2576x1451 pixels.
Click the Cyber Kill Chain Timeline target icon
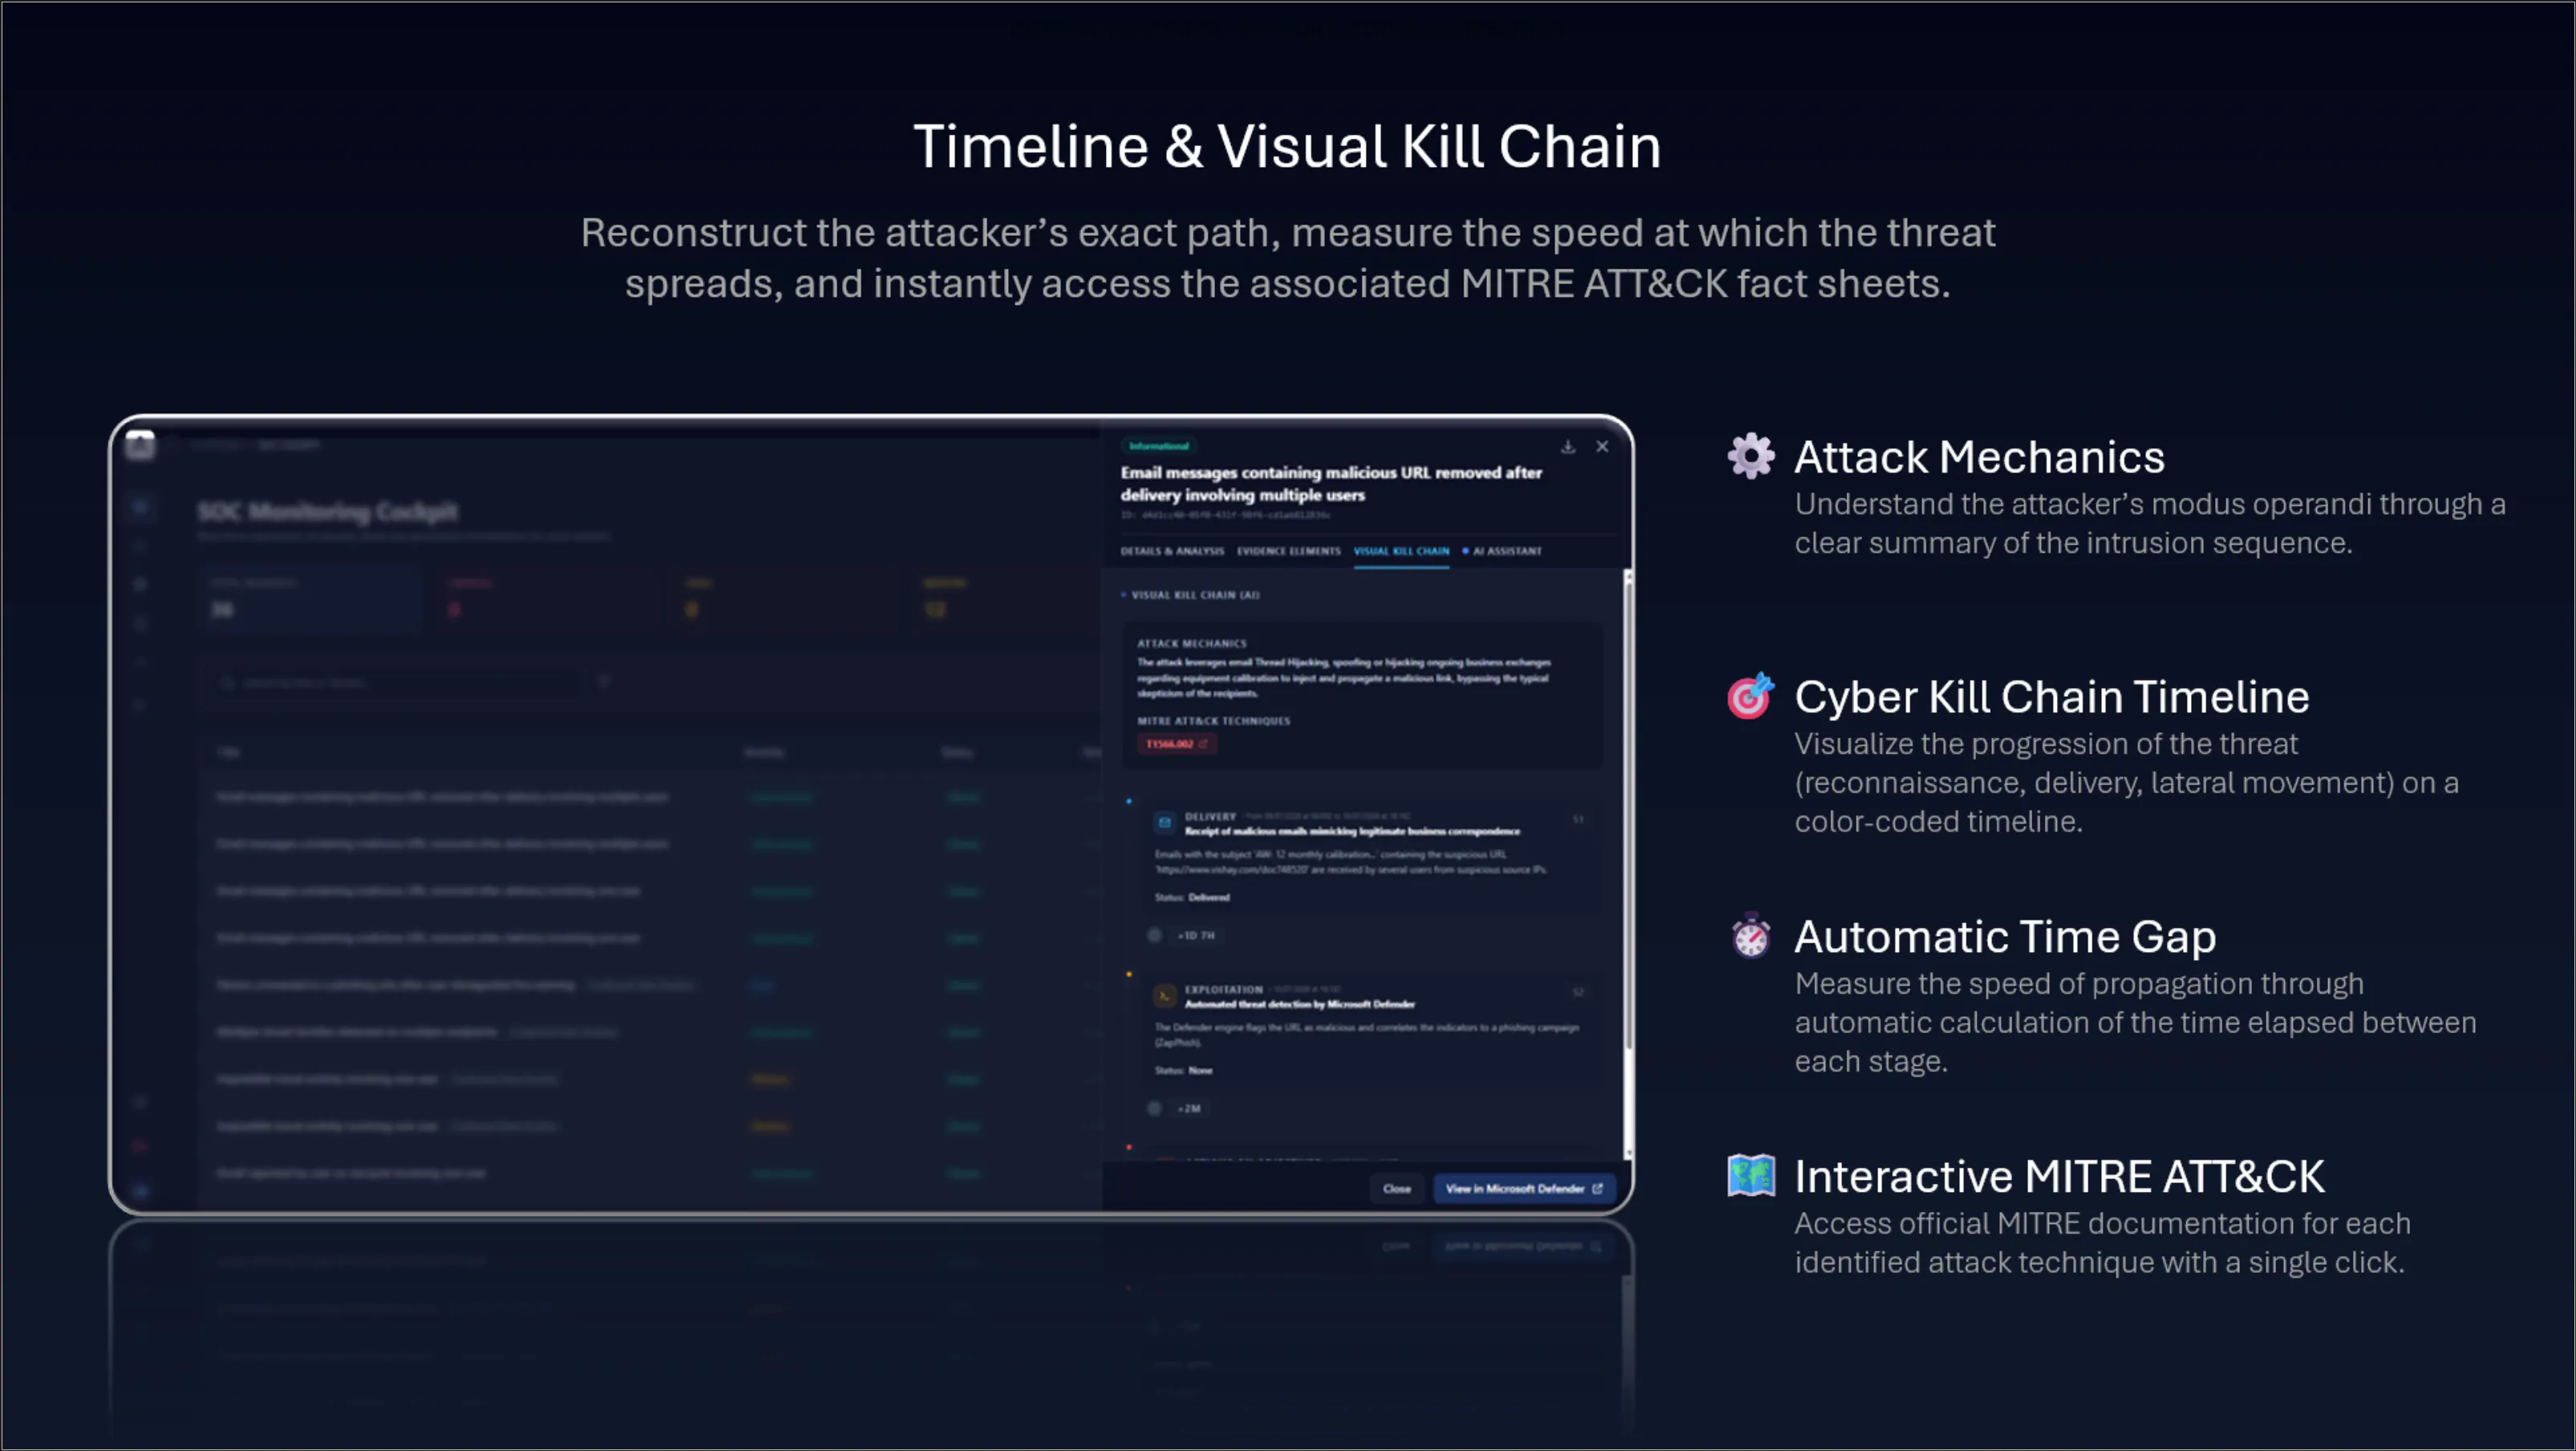coord(1751,696)
